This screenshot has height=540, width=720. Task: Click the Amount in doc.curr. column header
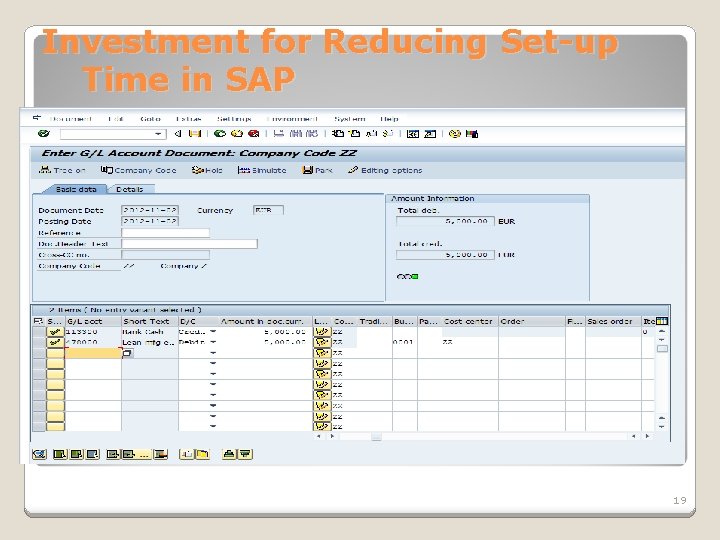pyautogui.click(x=262, y=321)
